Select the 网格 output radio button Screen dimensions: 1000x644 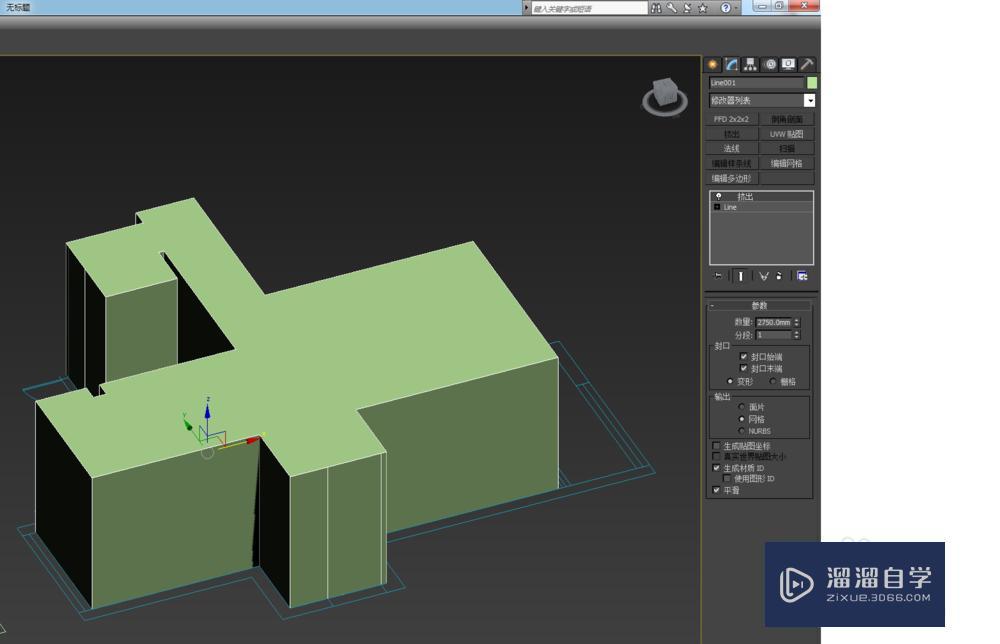(x=741, y=419)
